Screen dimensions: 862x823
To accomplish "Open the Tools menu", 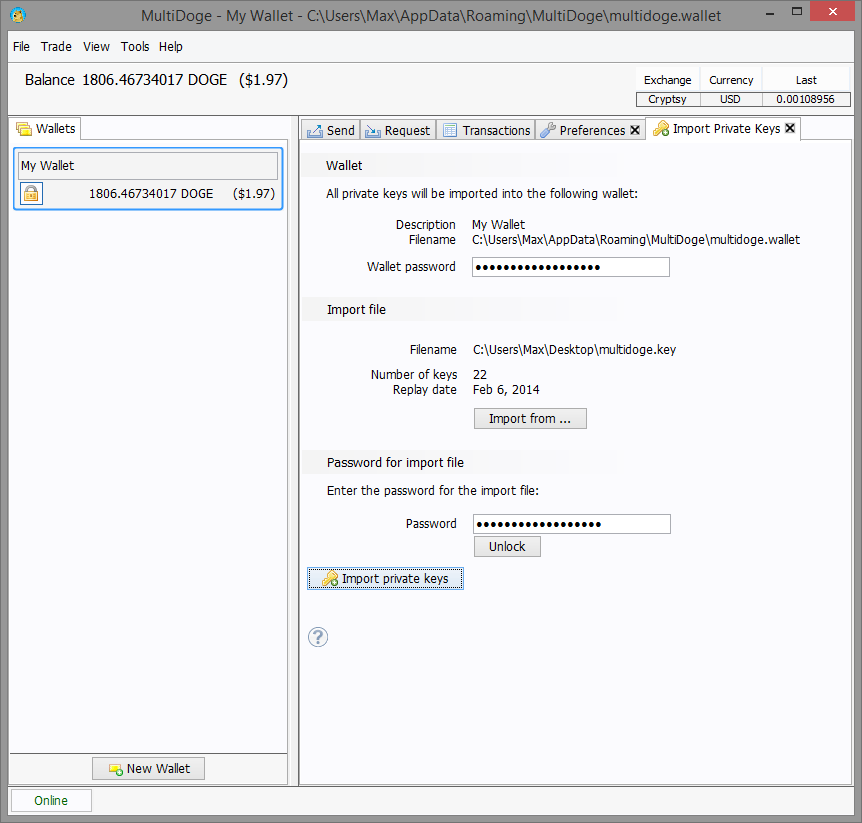I will pos(135,47).
